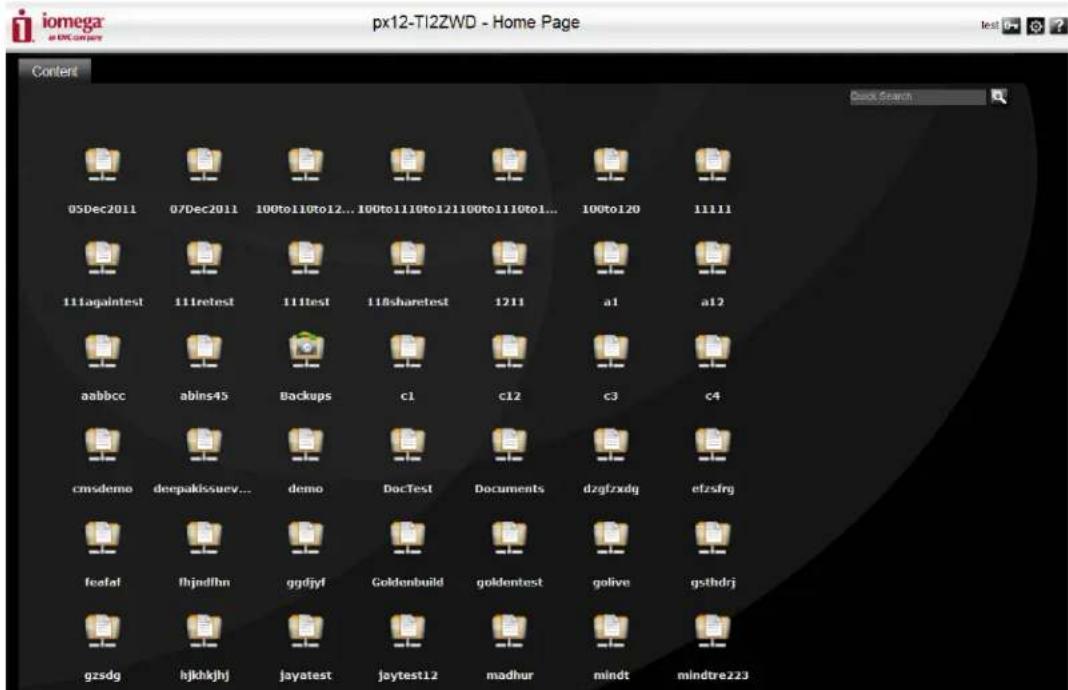The image size is (1068, 690).
Task: Select the 'fhjndfhn' share label
Action: point(204,582)
